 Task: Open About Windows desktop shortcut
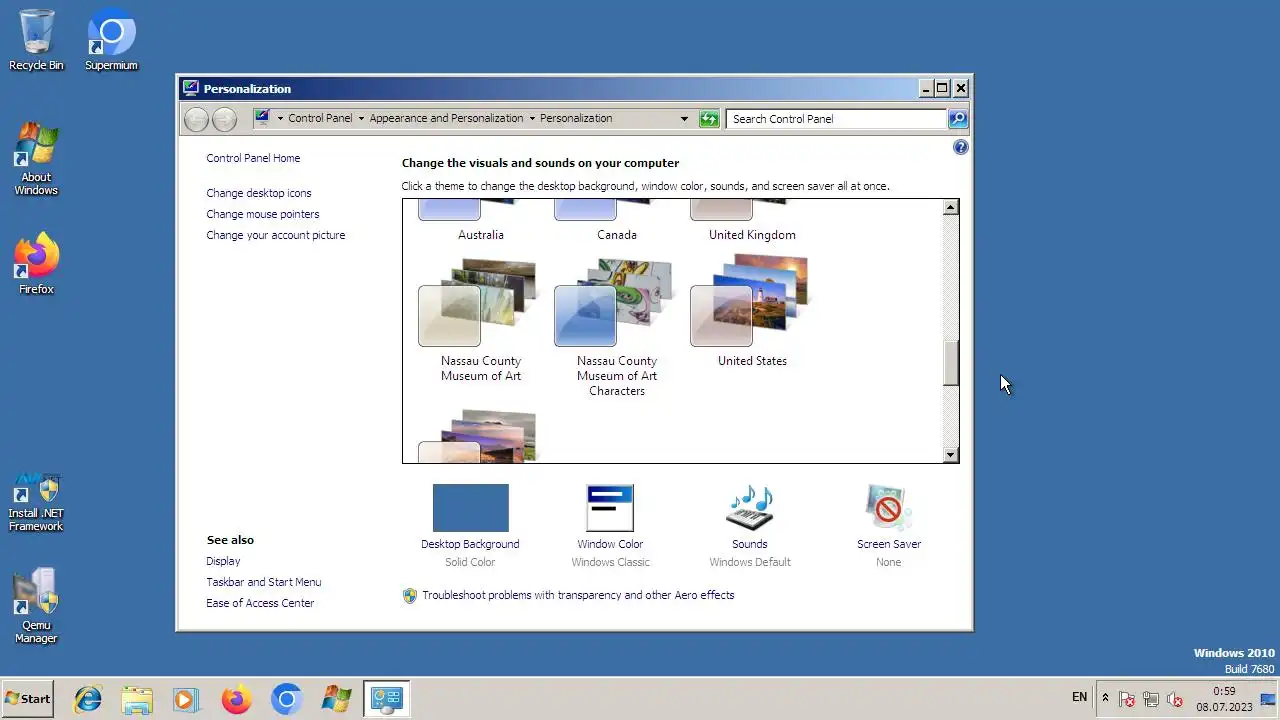coord(36,159)
